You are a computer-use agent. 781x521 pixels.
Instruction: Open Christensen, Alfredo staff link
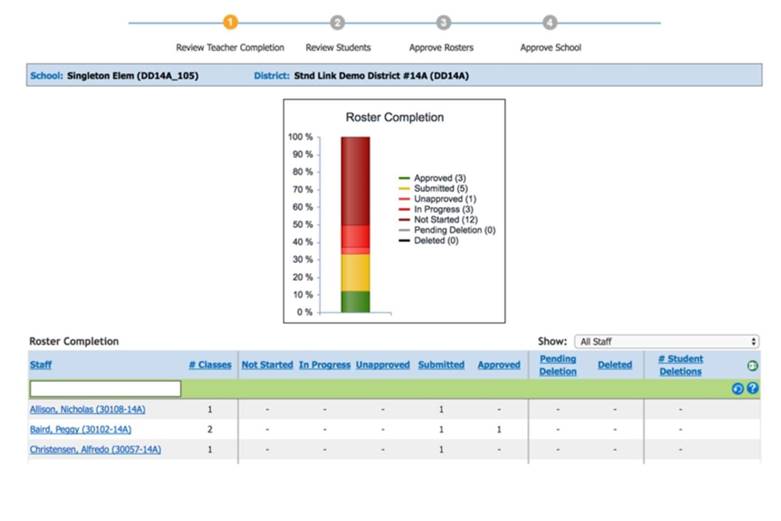point(95,449)
